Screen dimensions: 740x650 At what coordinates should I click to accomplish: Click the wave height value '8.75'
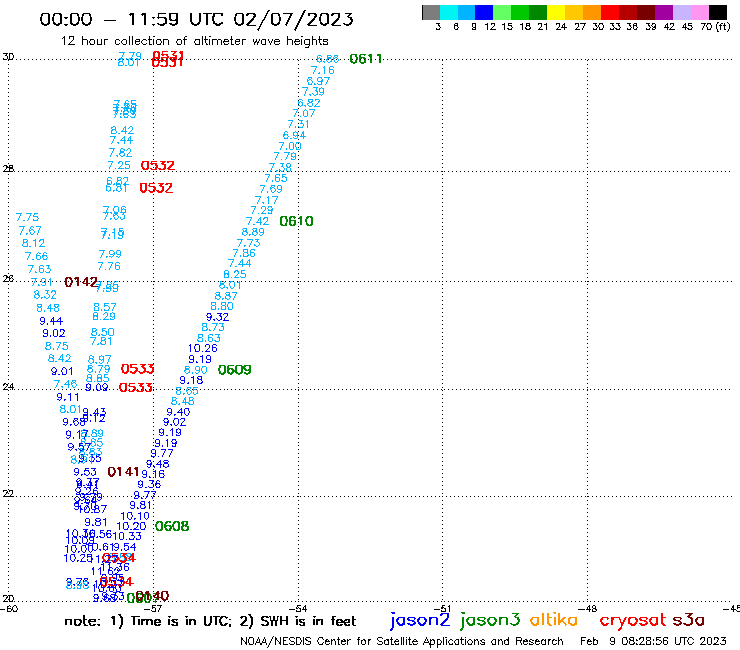(57, 346)
